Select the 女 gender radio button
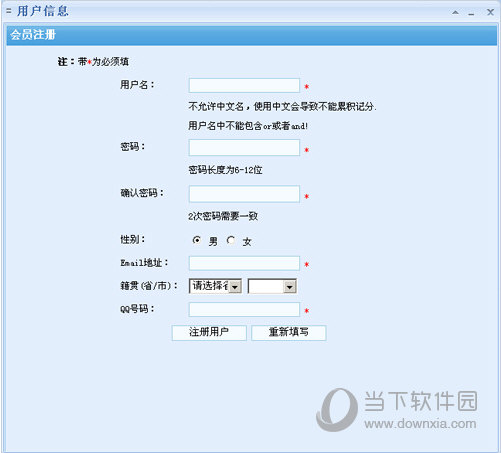 [x=231, y=240]
